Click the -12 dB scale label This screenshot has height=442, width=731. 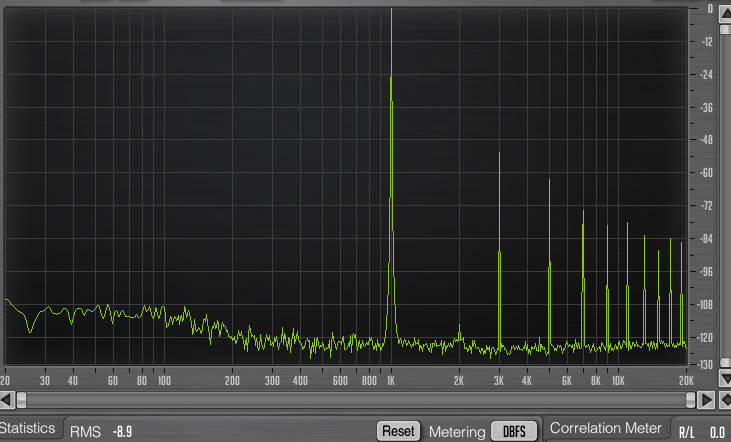707,41
